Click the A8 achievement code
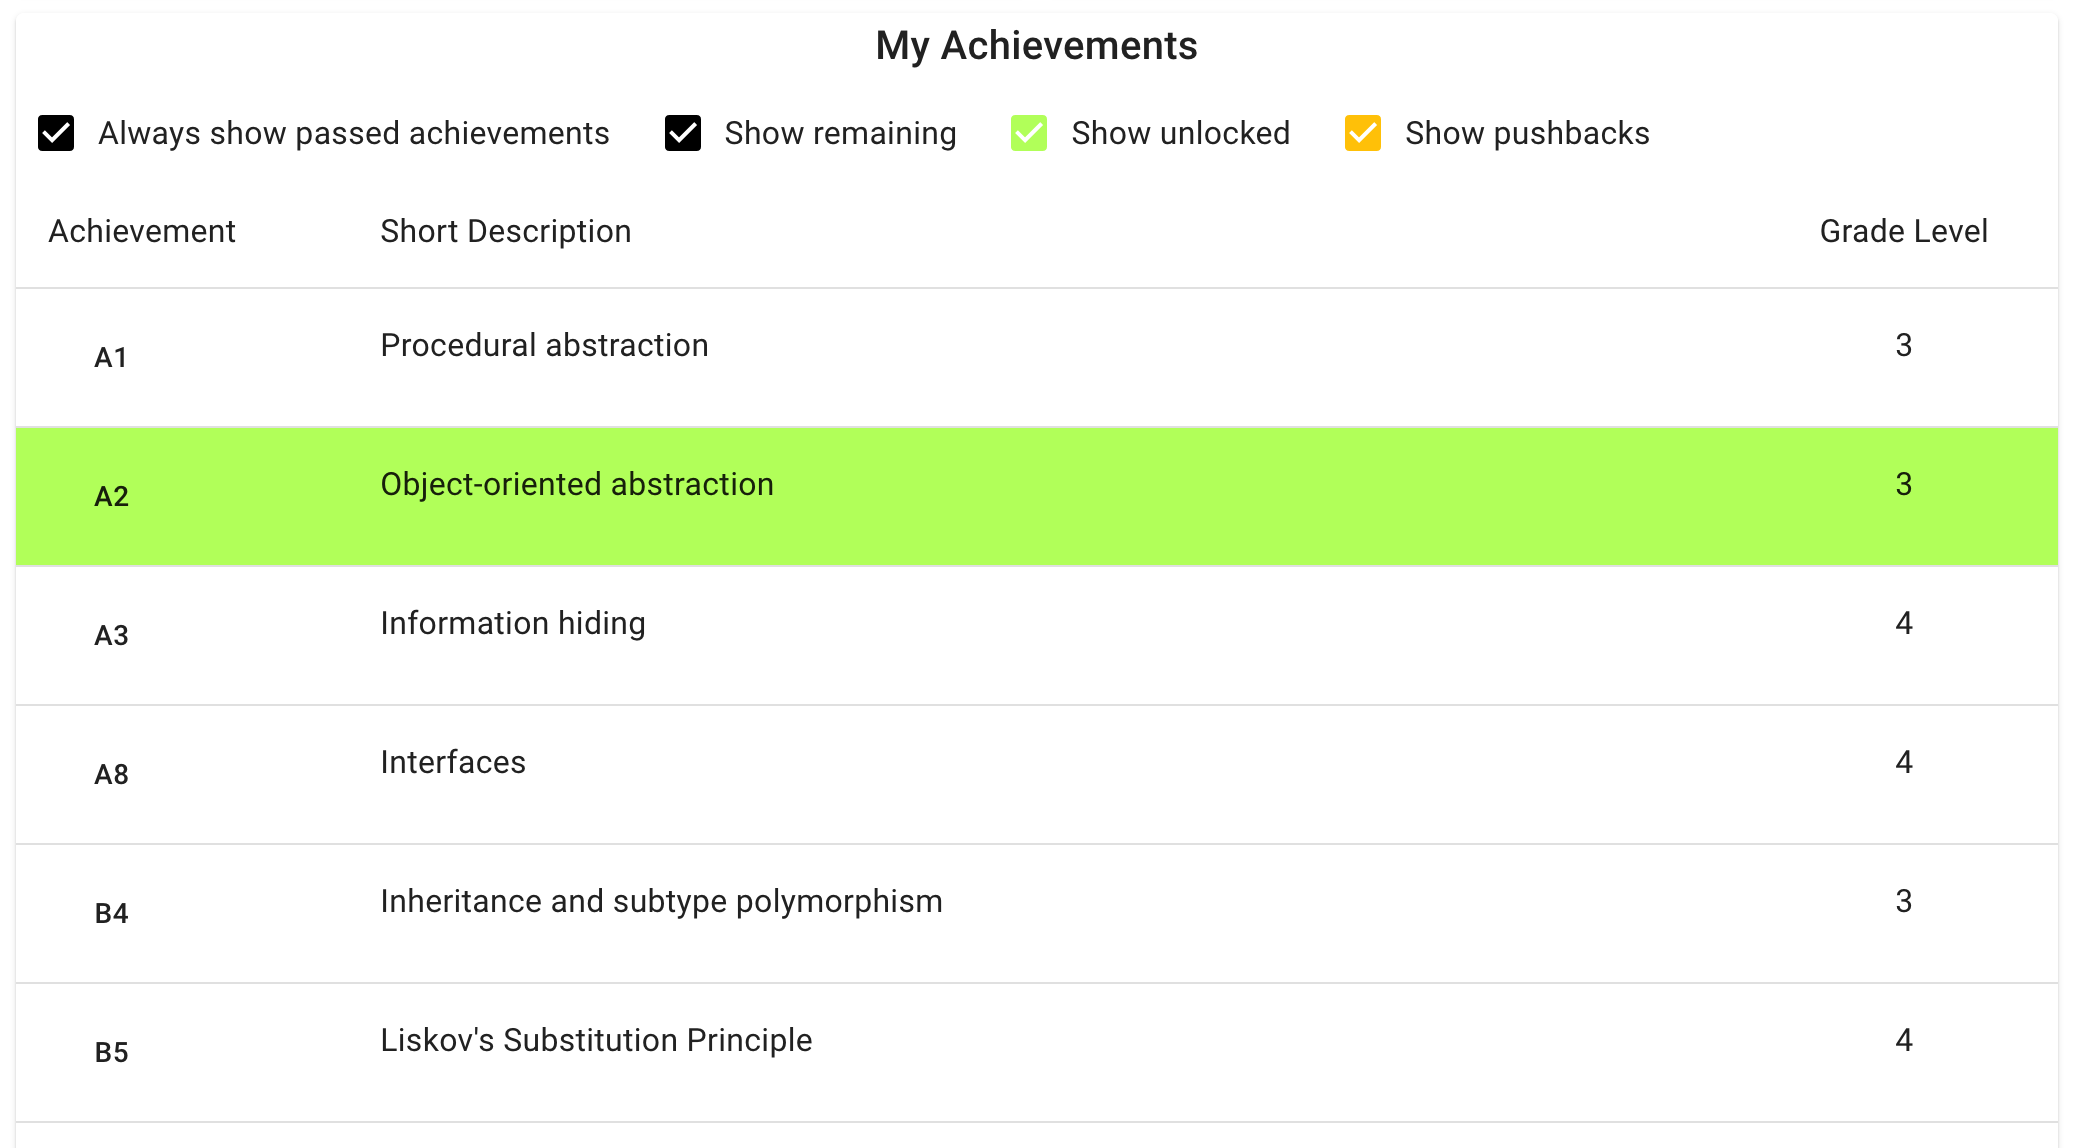The image size is (2082, 1148). [111, 774]
